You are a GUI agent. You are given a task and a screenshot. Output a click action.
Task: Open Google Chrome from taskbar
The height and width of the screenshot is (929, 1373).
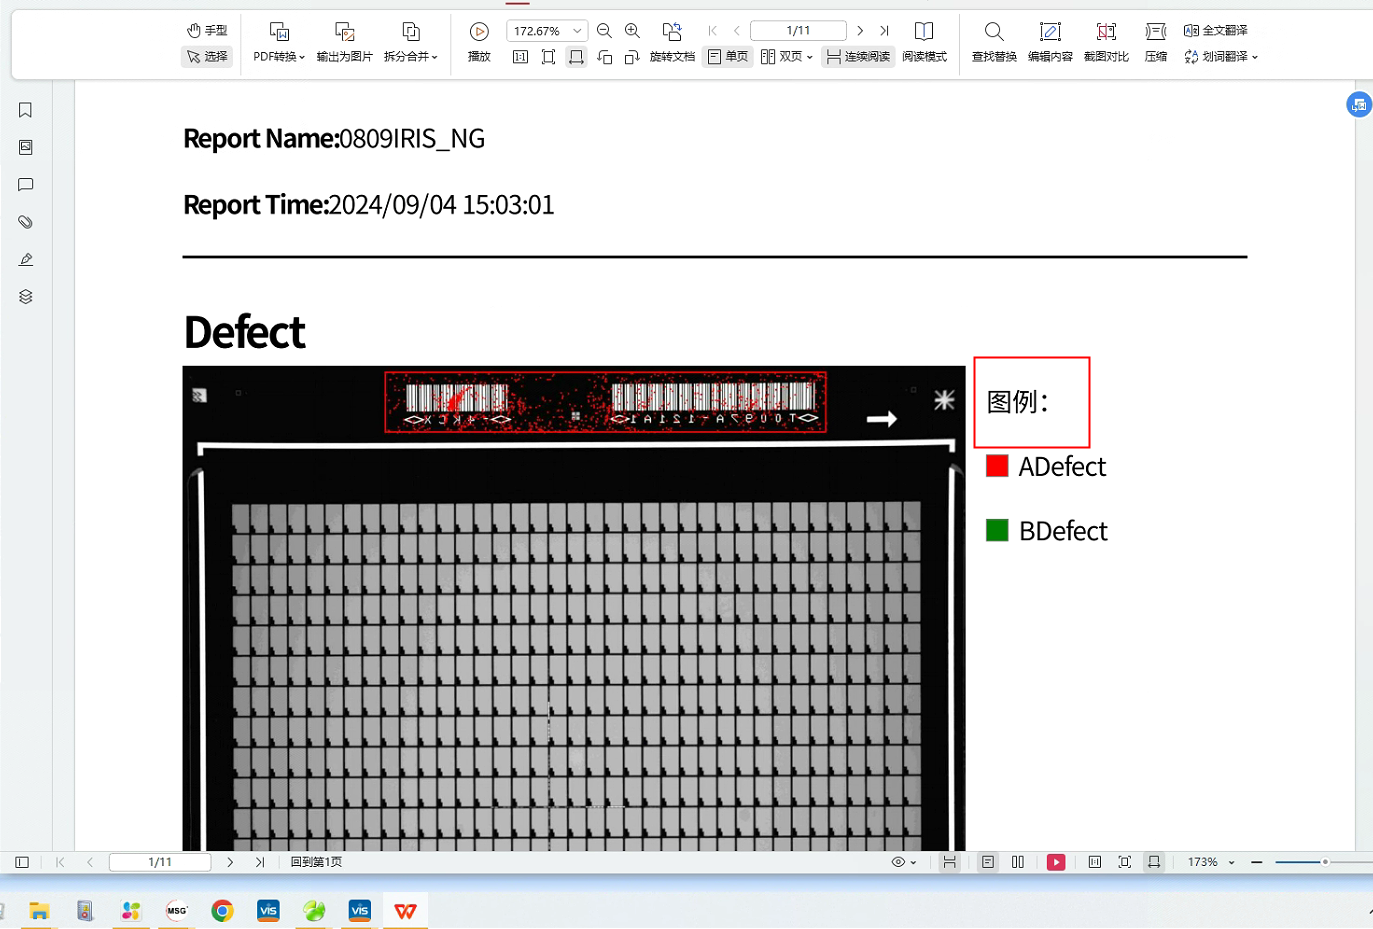click(x=222, y=911)
